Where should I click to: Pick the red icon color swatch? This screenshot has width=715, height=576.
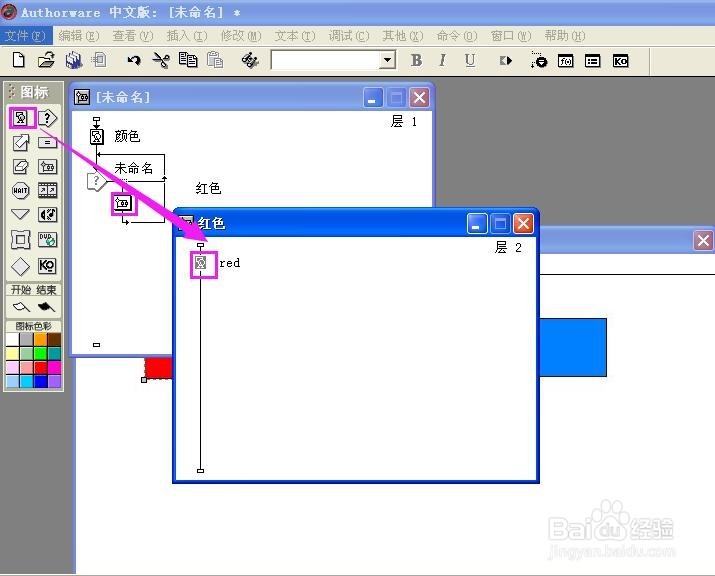click(41, 367)
